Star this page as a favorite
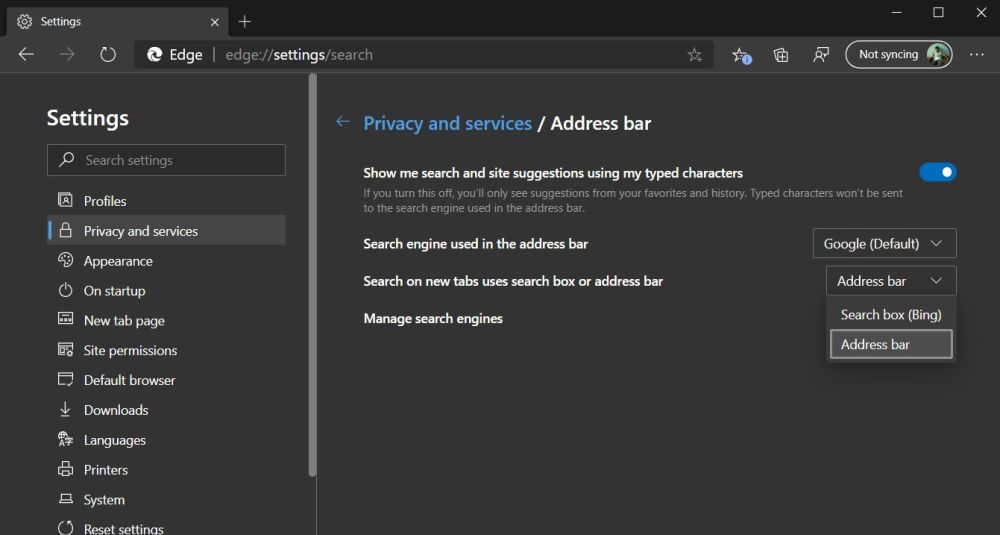The image size is (1000, 535). pos(694,55)
